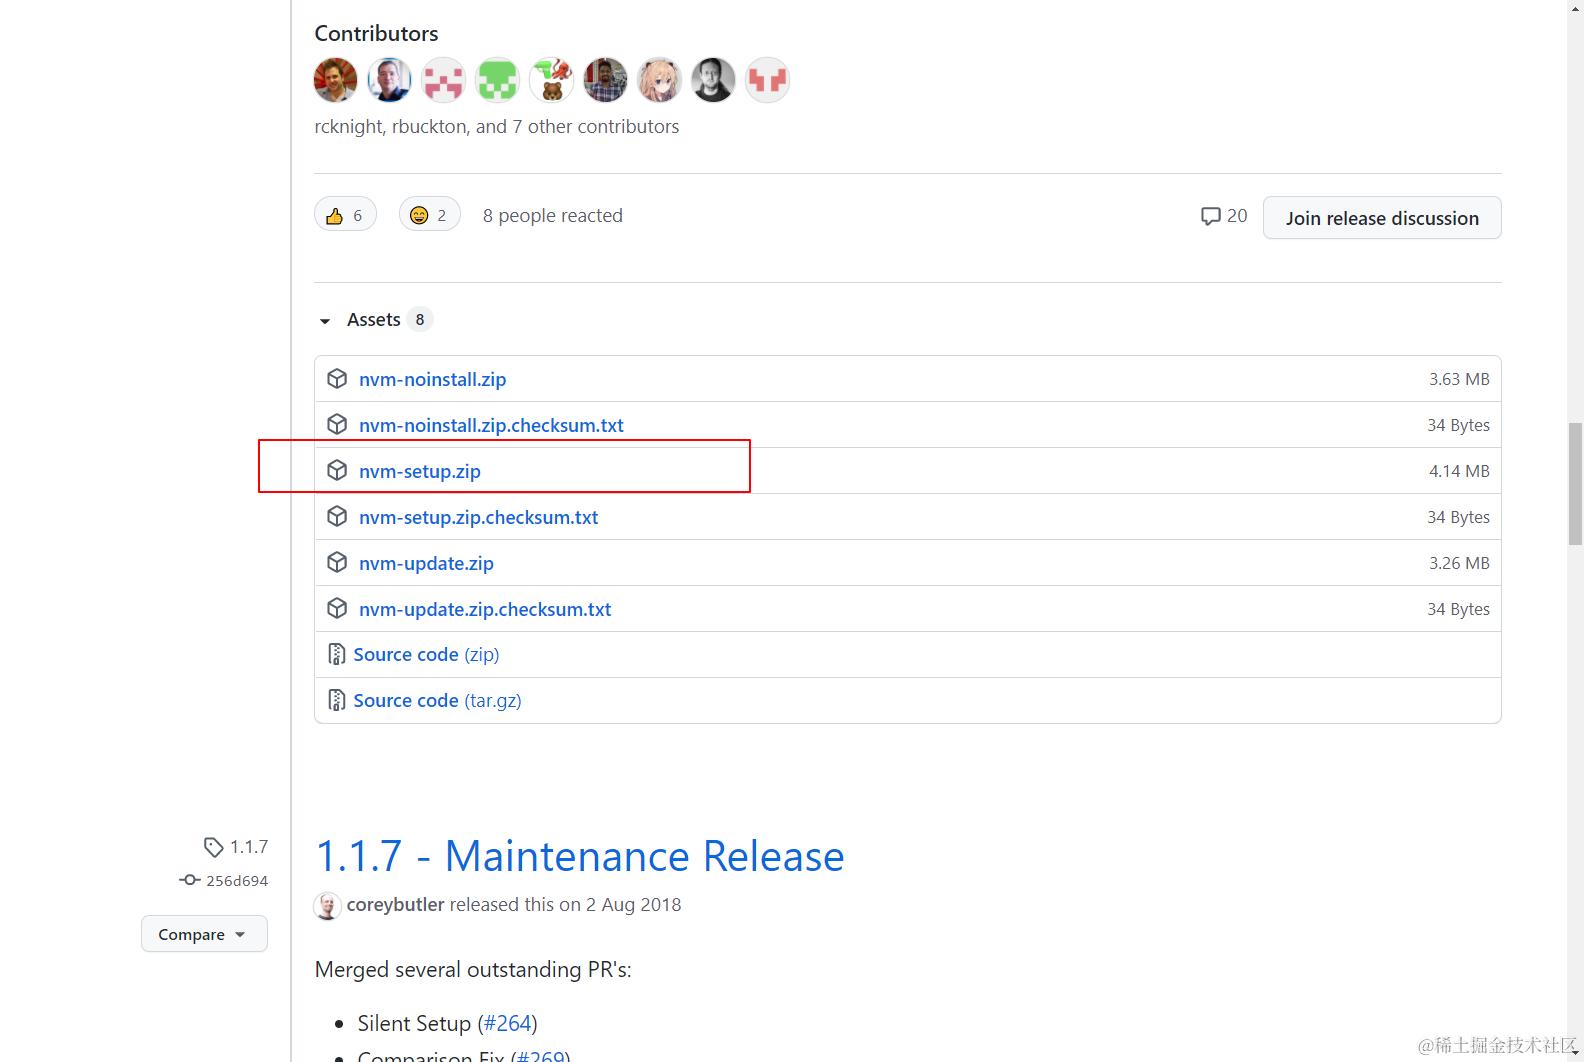Image resolution: width=1584 pixels, height=1062 pixels.
Task: Open the anime girl contributor avatar
Action: (x=660, y=80)
